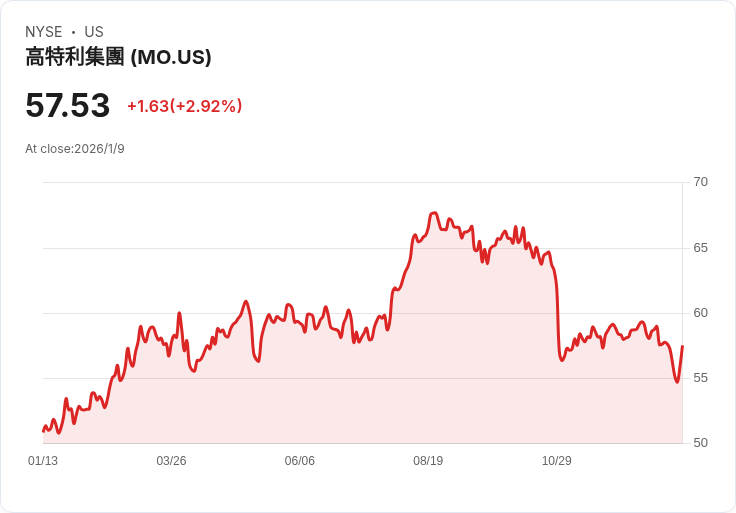Click the At close 2026/1/9 text
The width and height of the screenshot is (736, 513).
tap(75, 149)
